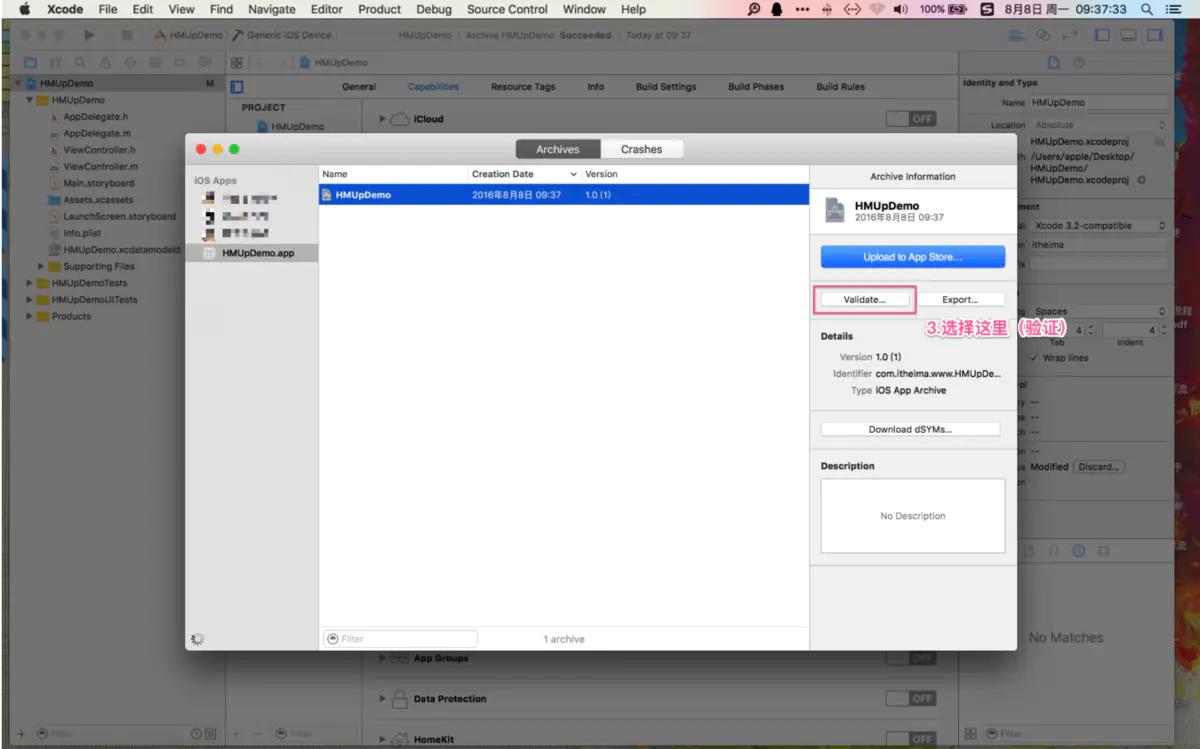Open volume control in menu bar
This screenshot has height=749, width=1200.
(900, 9)
